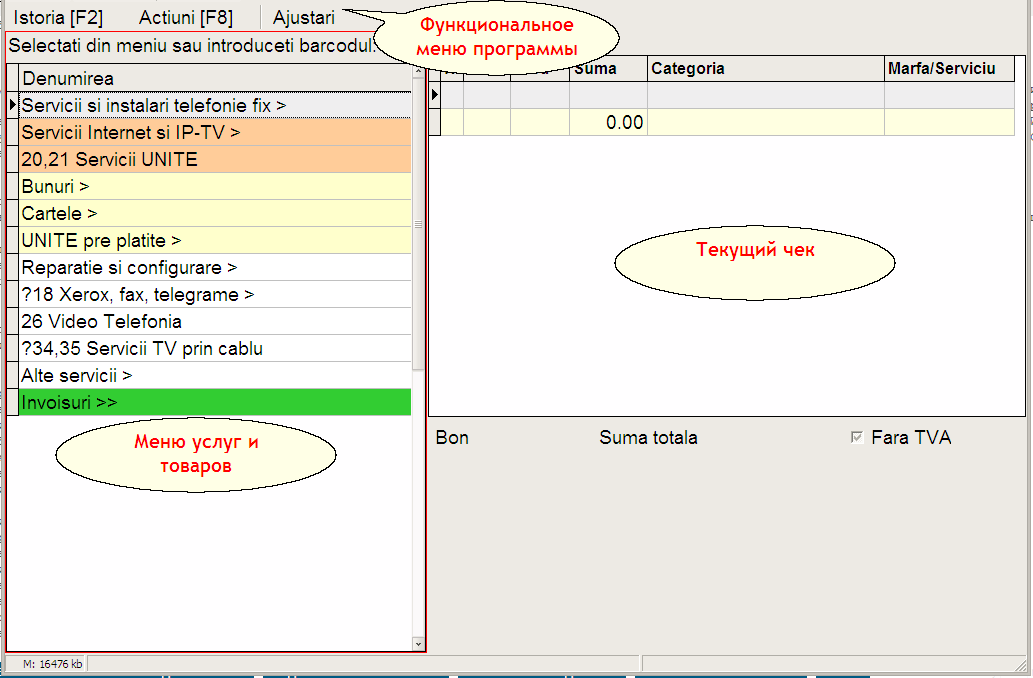Image resolution: width=1033 pixels, height=678 pixels.
Task: Select ?18 Xerox, fax, telegrame entry
Action: (x=215, y=295)
